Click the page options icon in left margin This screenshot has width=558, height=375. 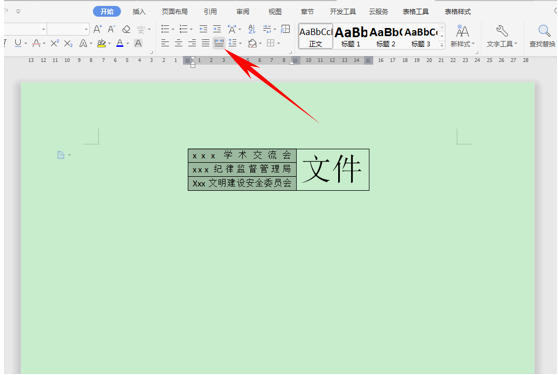pos(61,155)
